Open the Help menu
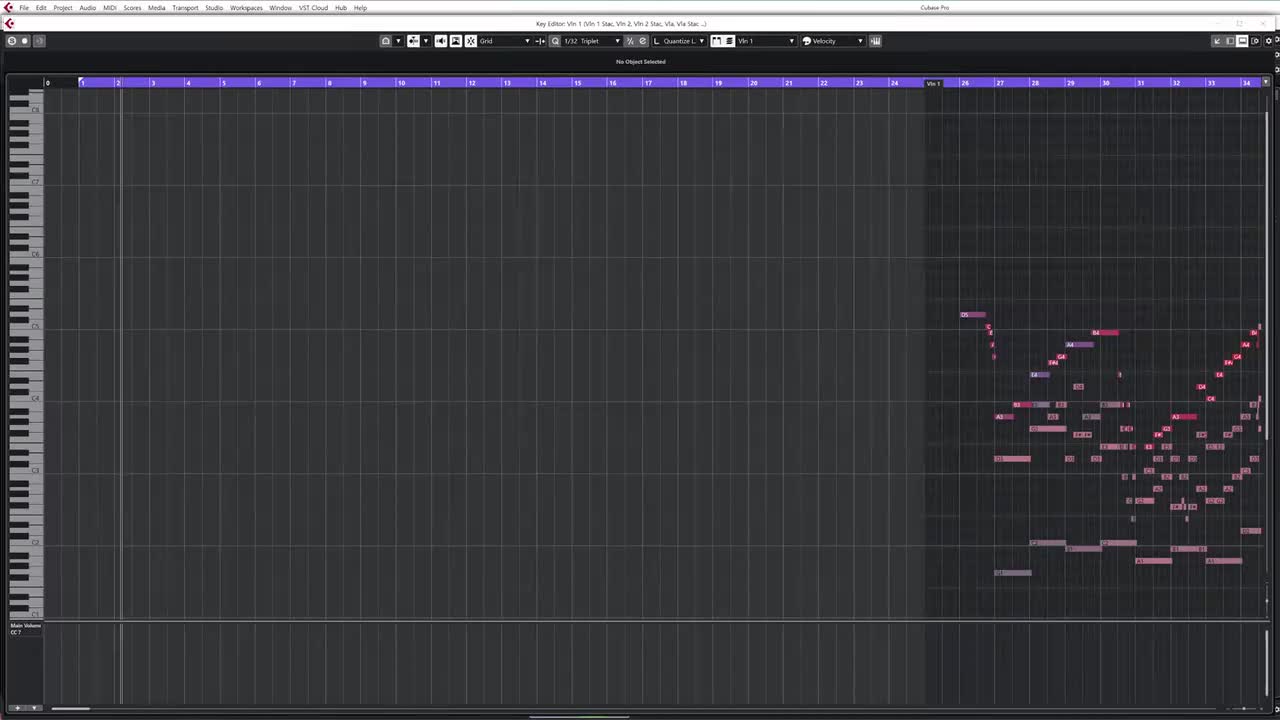1280x720 pixels. pos(360,8)
